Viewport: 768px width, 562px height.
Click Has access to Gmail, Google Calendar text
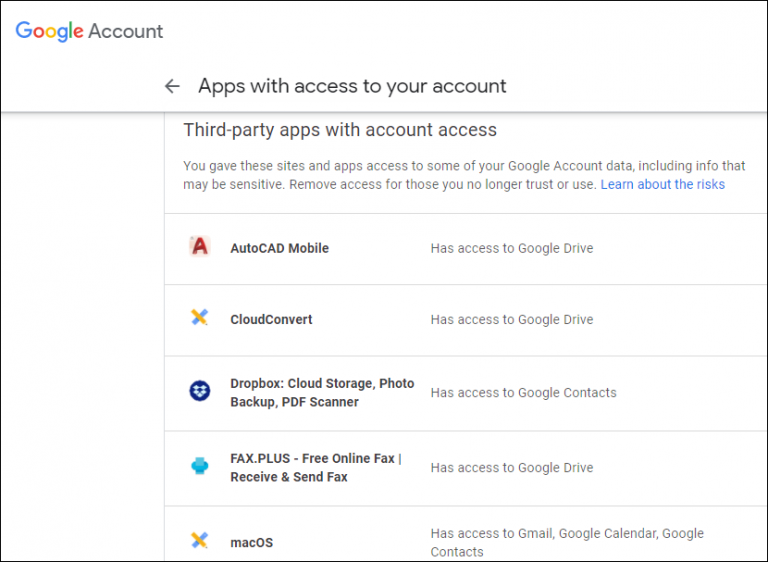tap(567, 542)
